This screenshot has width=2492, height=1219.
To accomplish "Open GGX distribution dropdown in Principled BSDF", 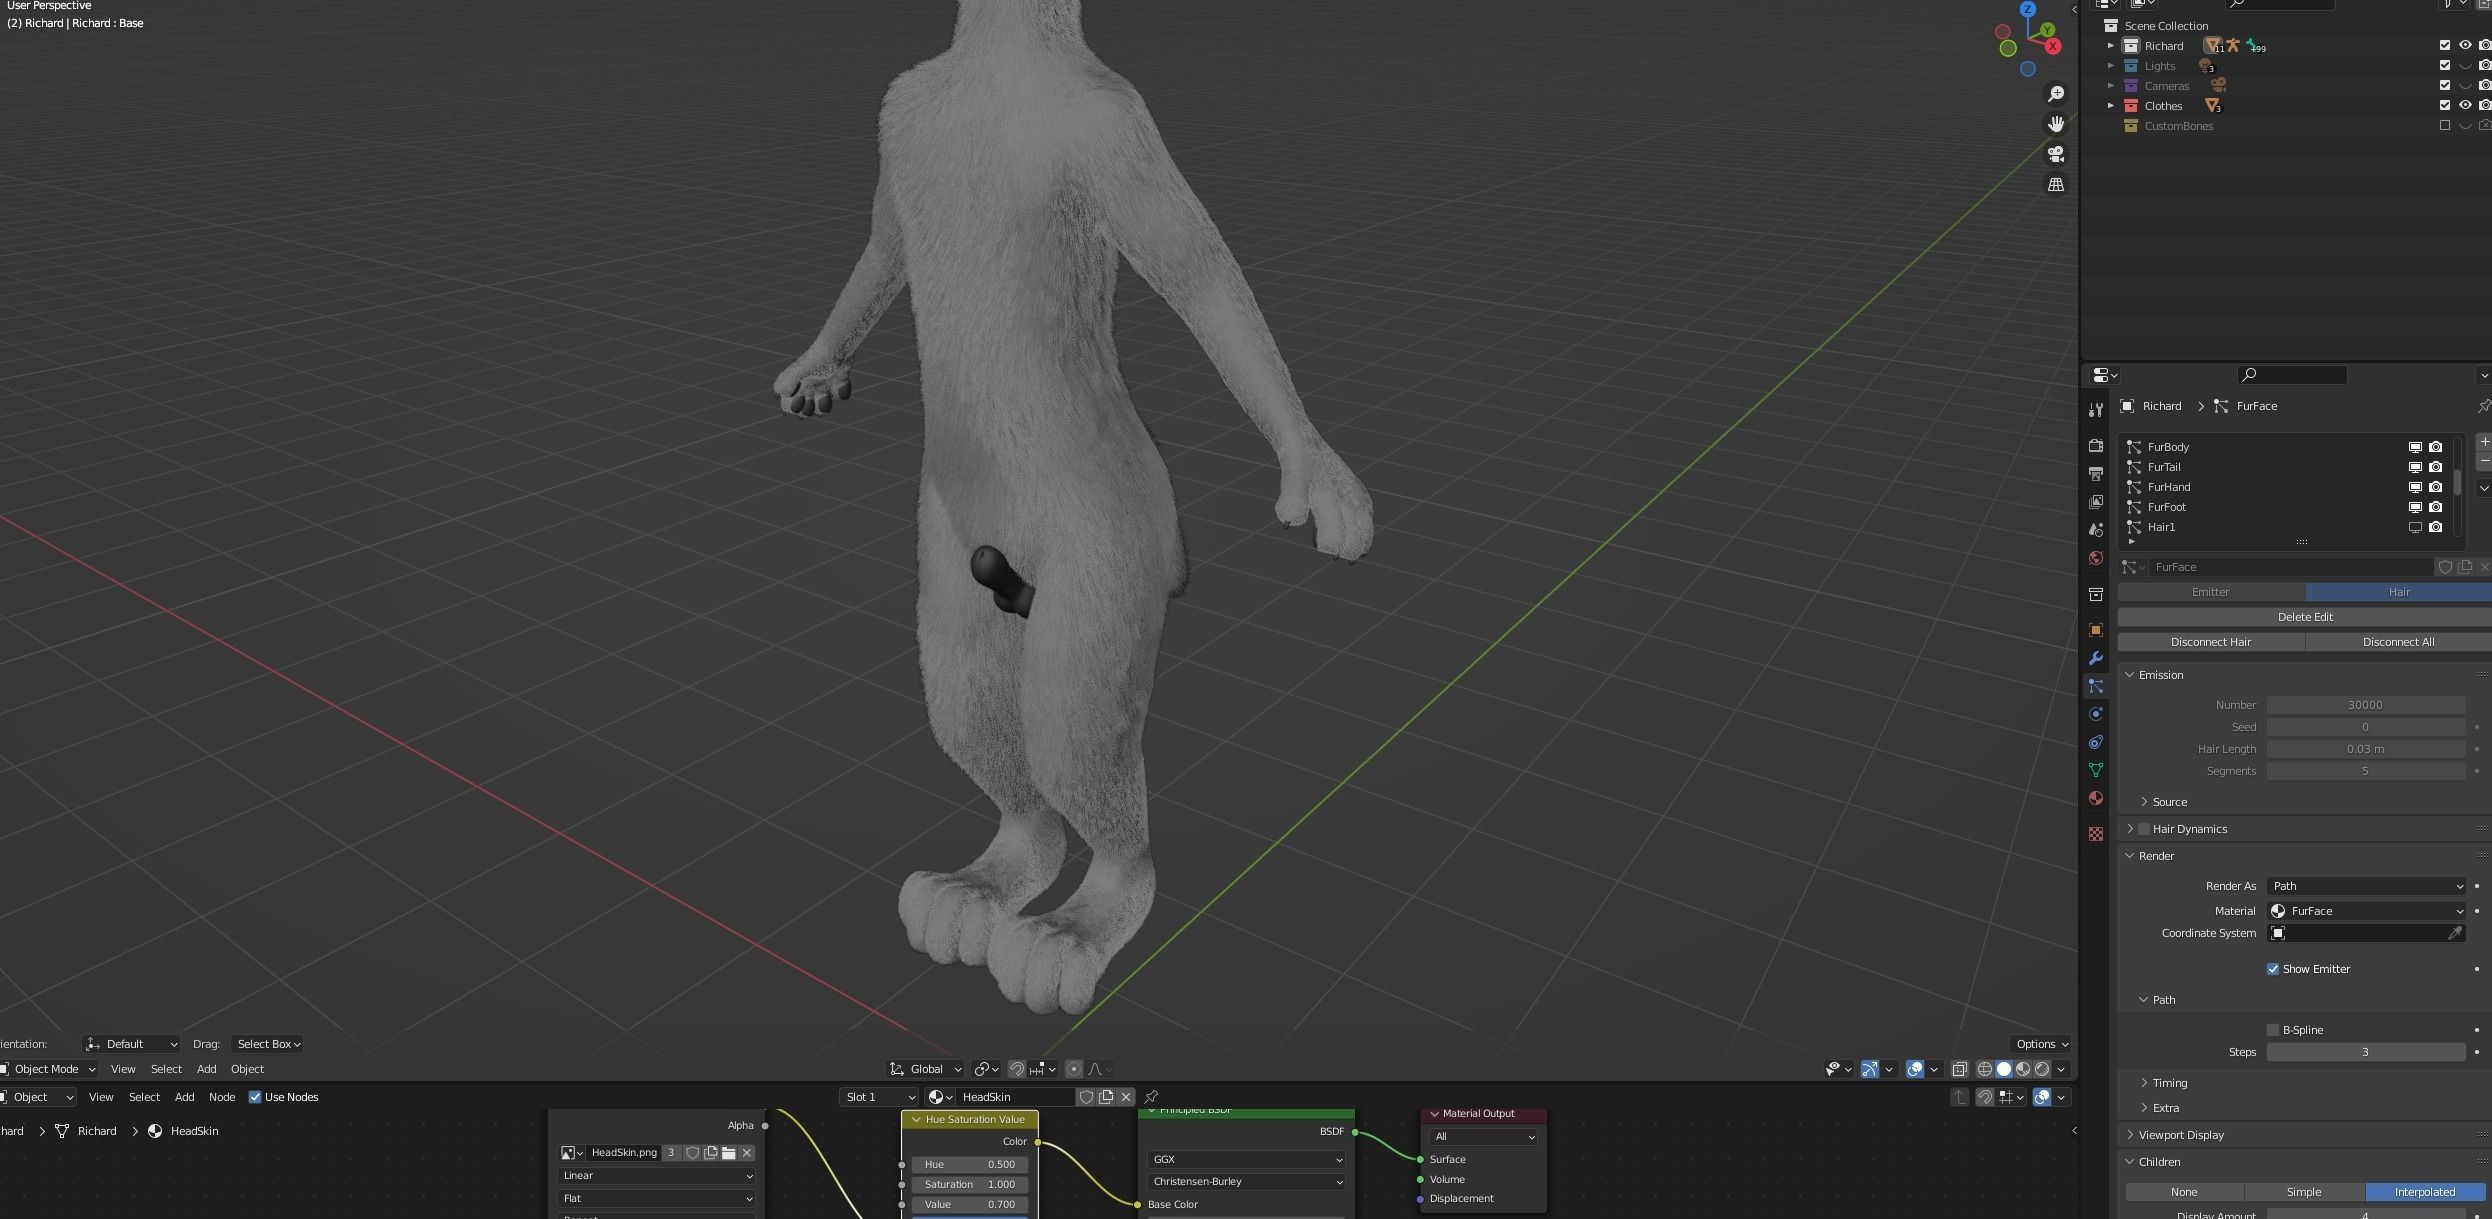I will [1246, 1159].
